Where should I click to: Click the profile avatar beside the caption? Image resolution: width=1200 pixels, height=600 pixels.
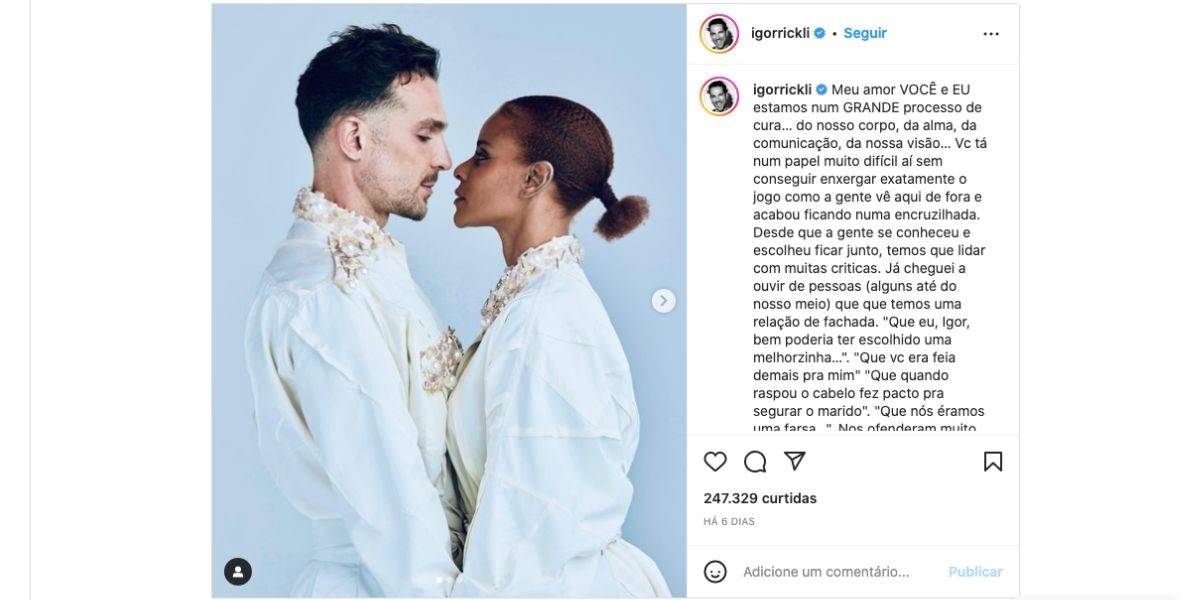tap(719, 95)
